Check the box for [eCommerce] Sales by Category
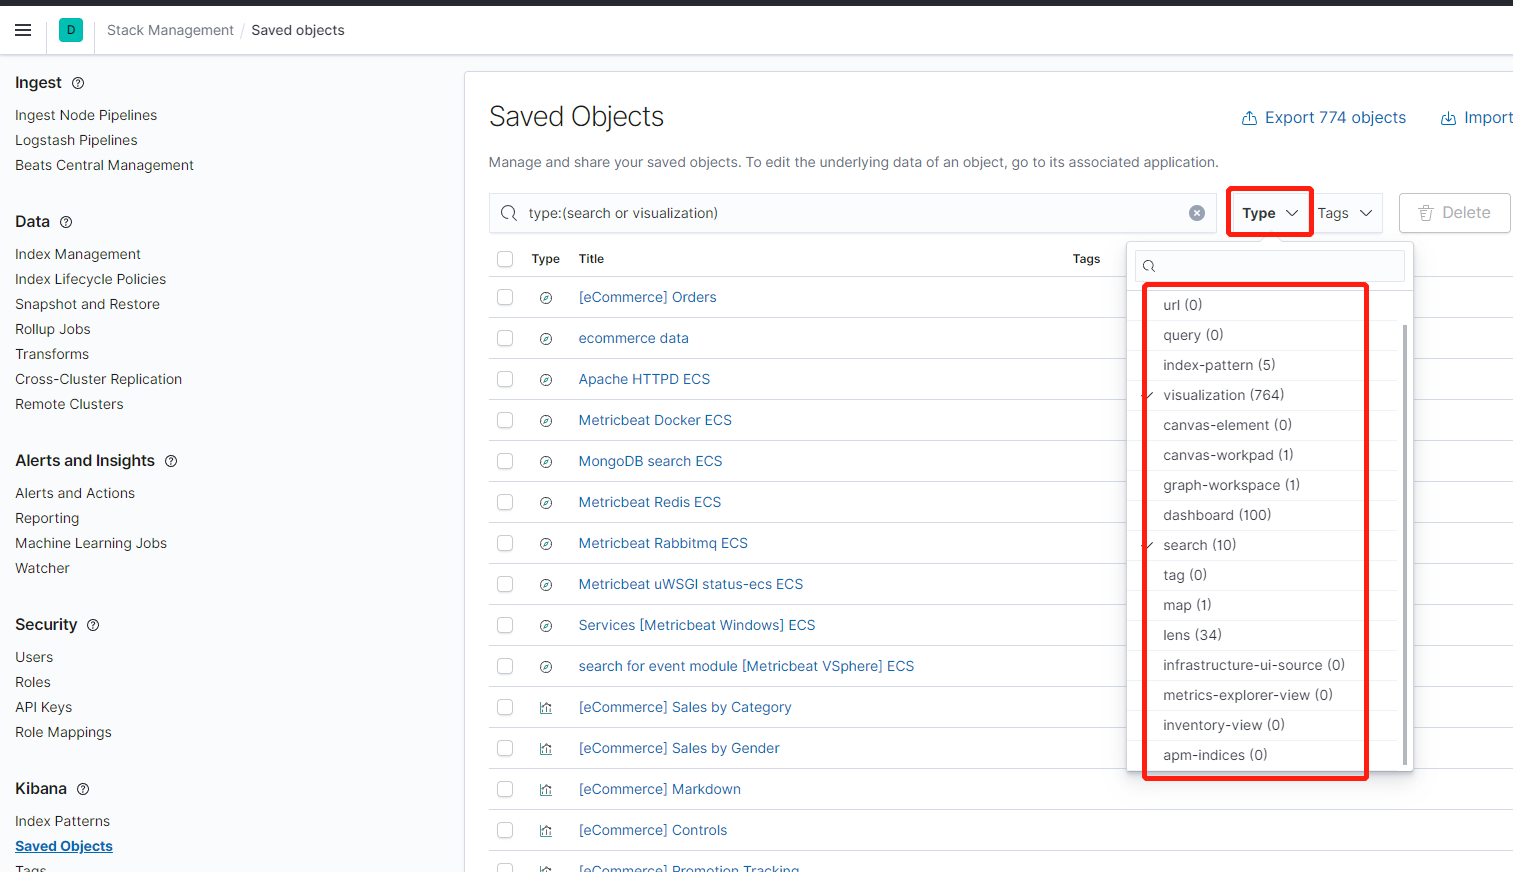Image resolution: width=1513 pixels, height=872 pixels. pyautogui.click(x=505, y=707)
